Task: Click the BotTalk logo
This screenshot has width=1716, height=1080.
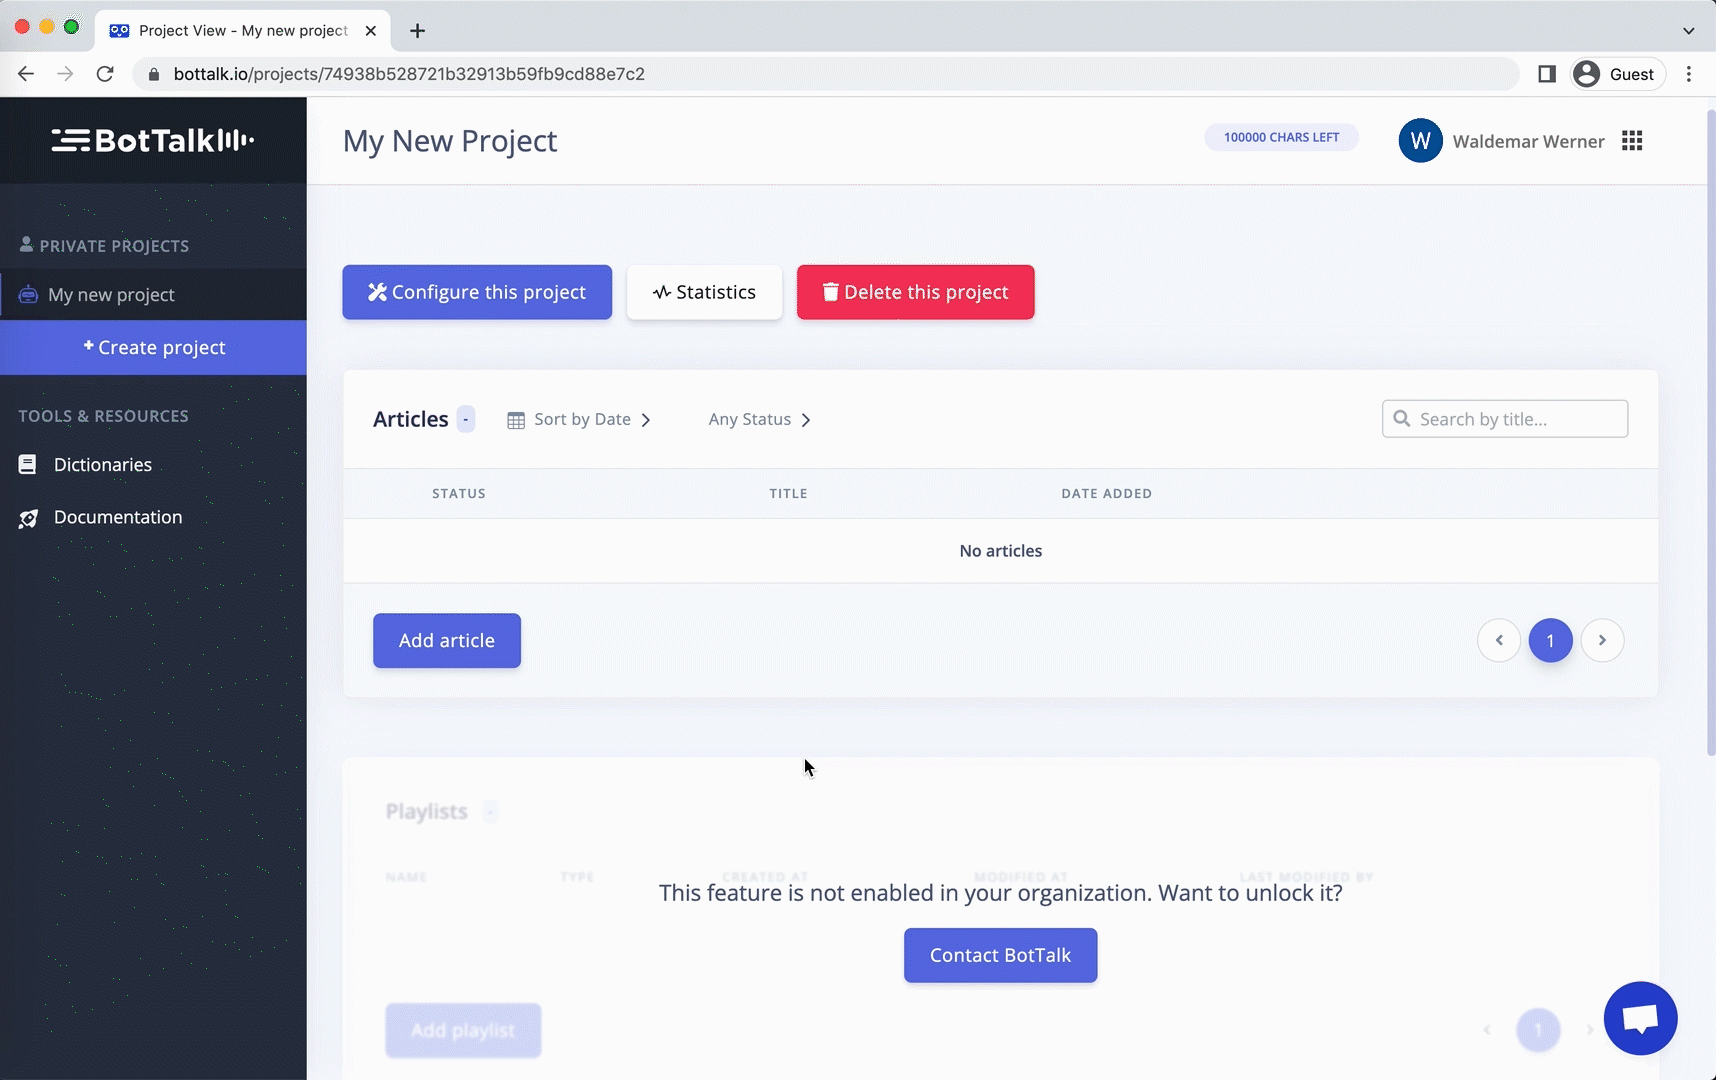Action: (x=153, y=141)
